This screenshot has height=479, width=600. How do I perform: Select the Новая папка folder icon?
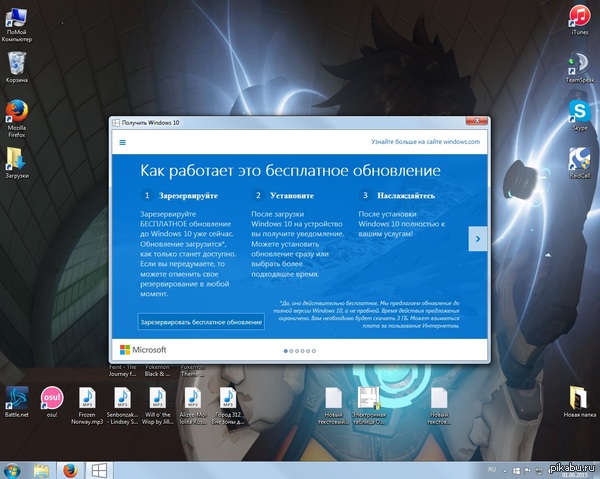tap(580, 402)
